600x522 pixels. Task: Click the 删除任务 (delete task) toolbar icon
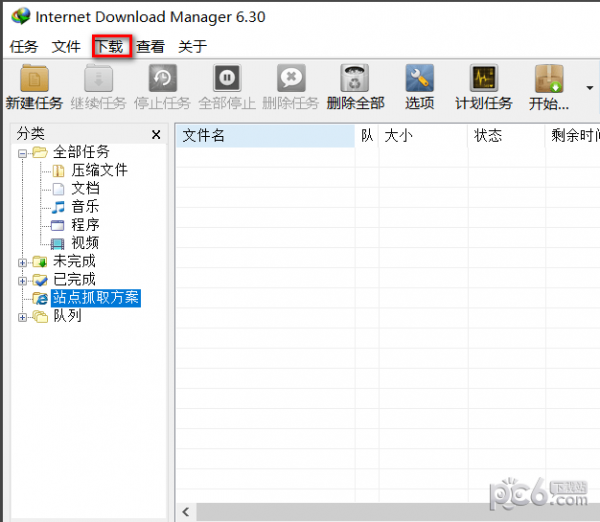click(x=291, y=78)
